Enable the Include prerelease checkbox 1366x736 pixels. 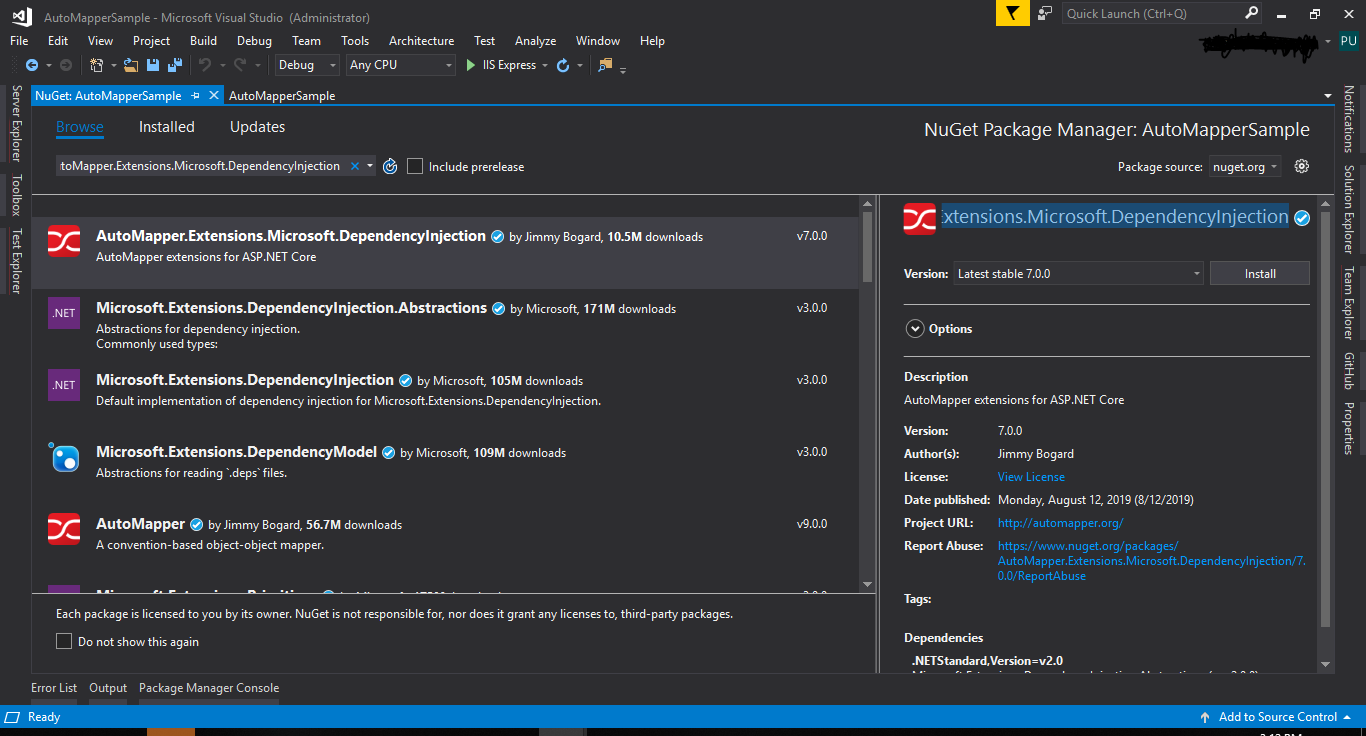tap(415, 166)
